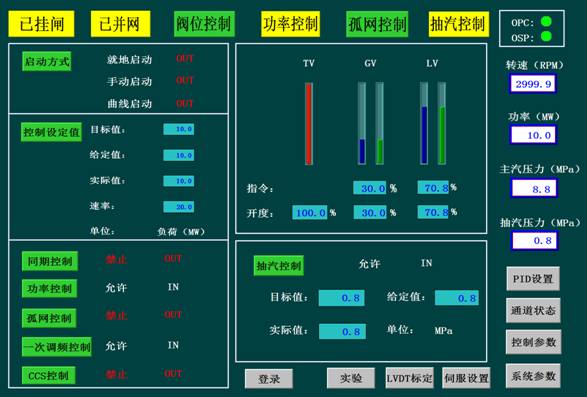
Task: Open the PID设置 page
Action: 533,279
